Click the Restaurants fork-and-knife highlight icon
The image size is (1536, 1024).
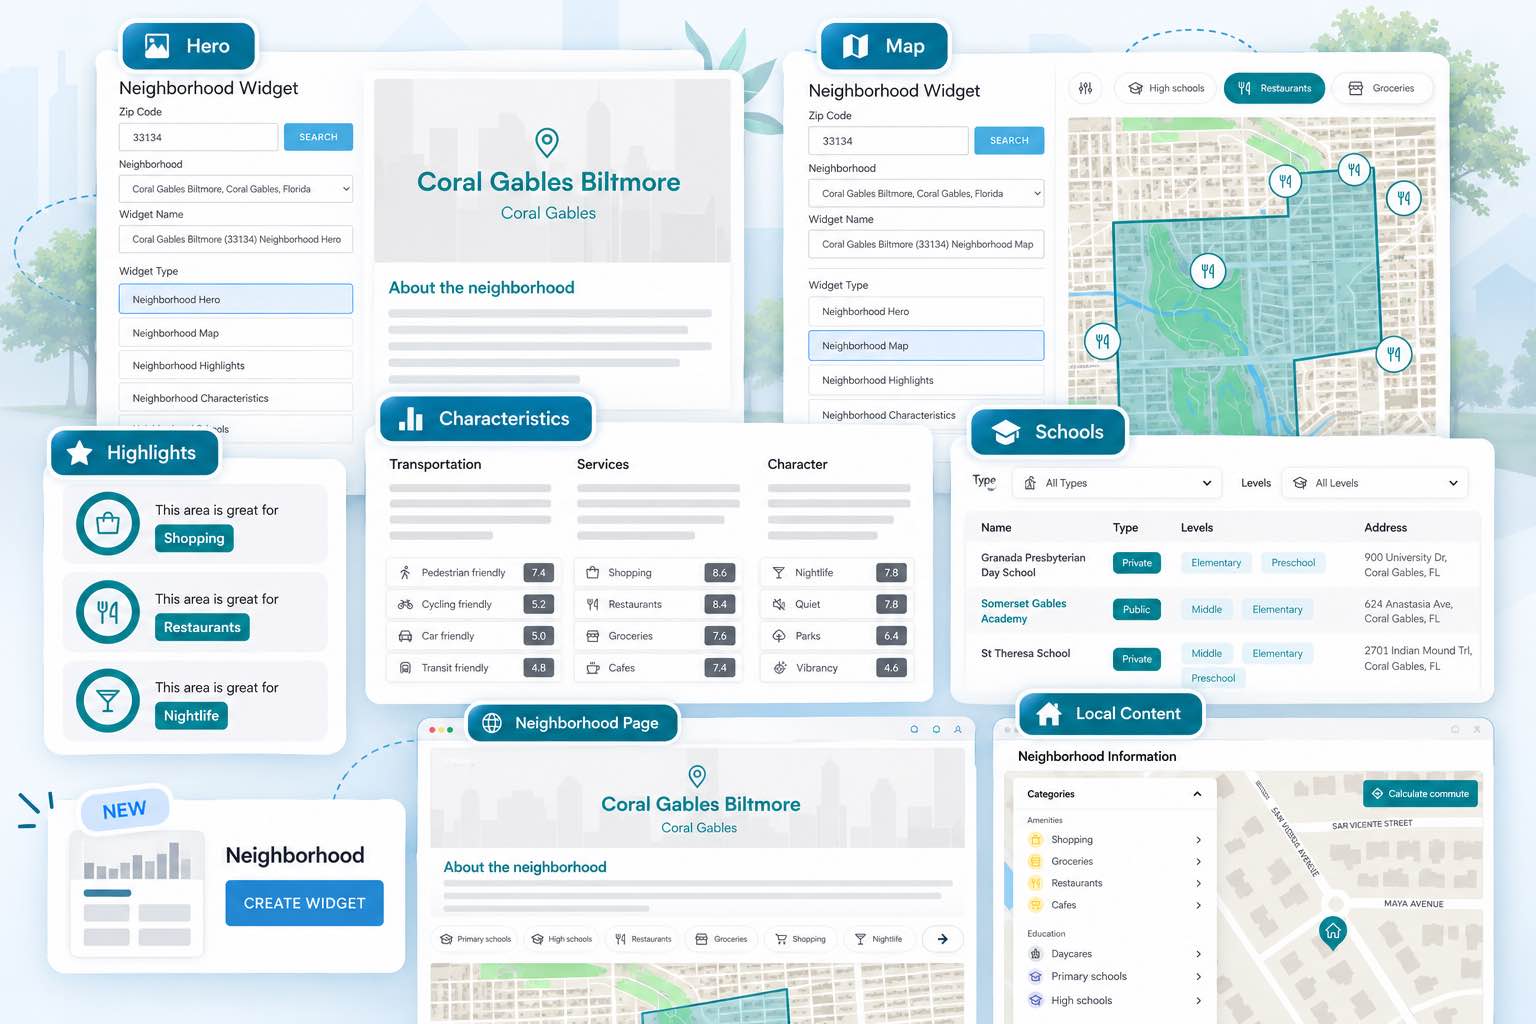click(x=108, y=612)
